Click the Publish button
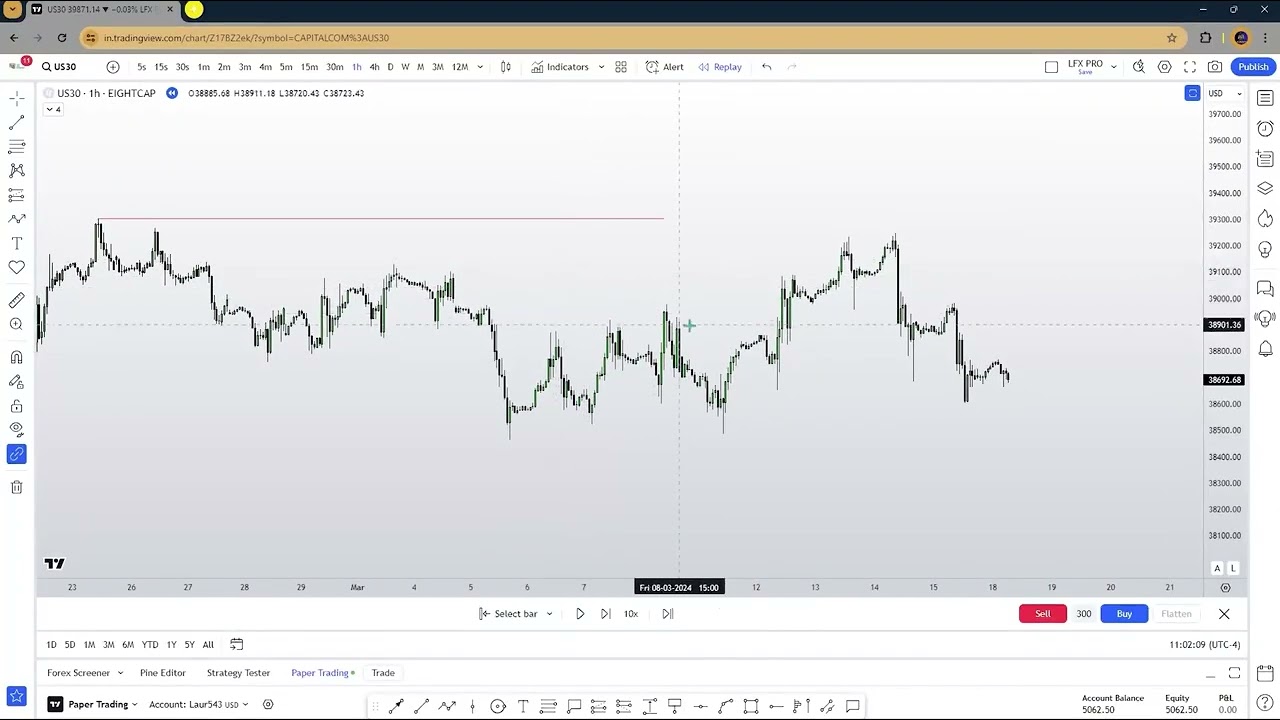Screen dimensions: 1280x720 coord(1253,67)
